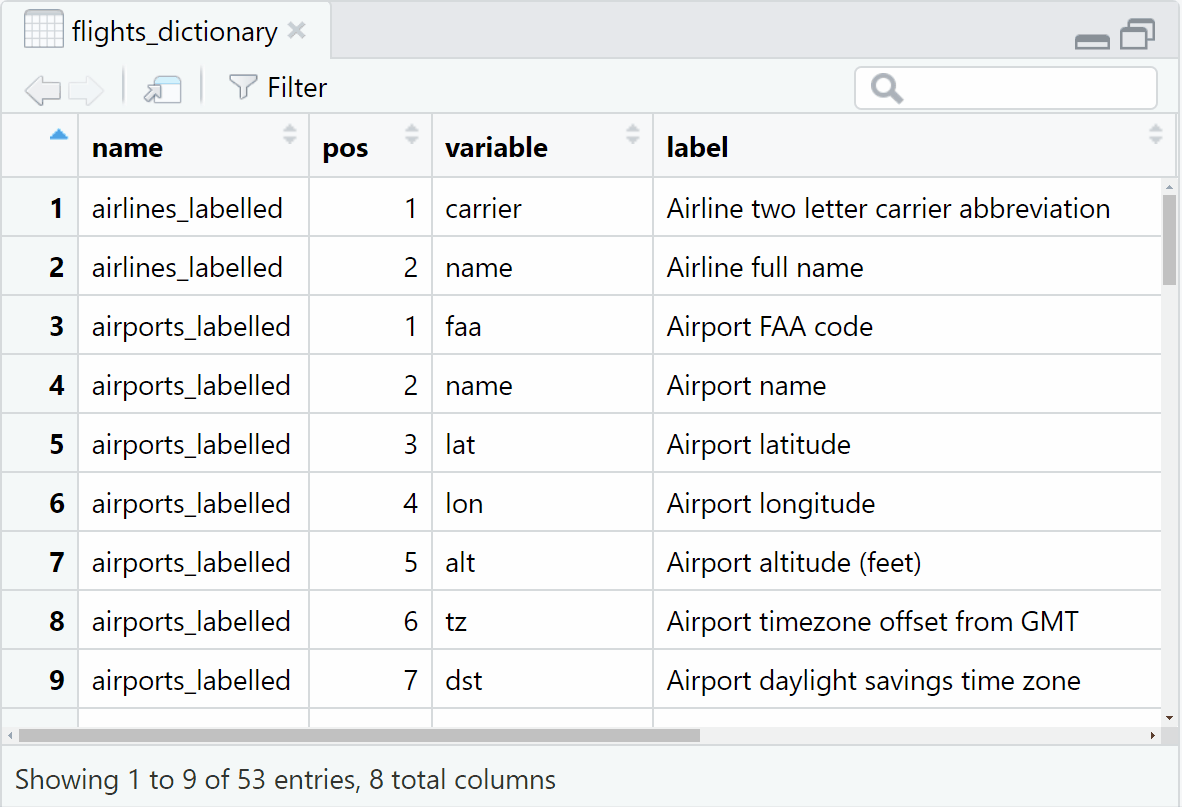Maximize the data viewer pane
This screenshot has width=1182, height=807.
1137,35
